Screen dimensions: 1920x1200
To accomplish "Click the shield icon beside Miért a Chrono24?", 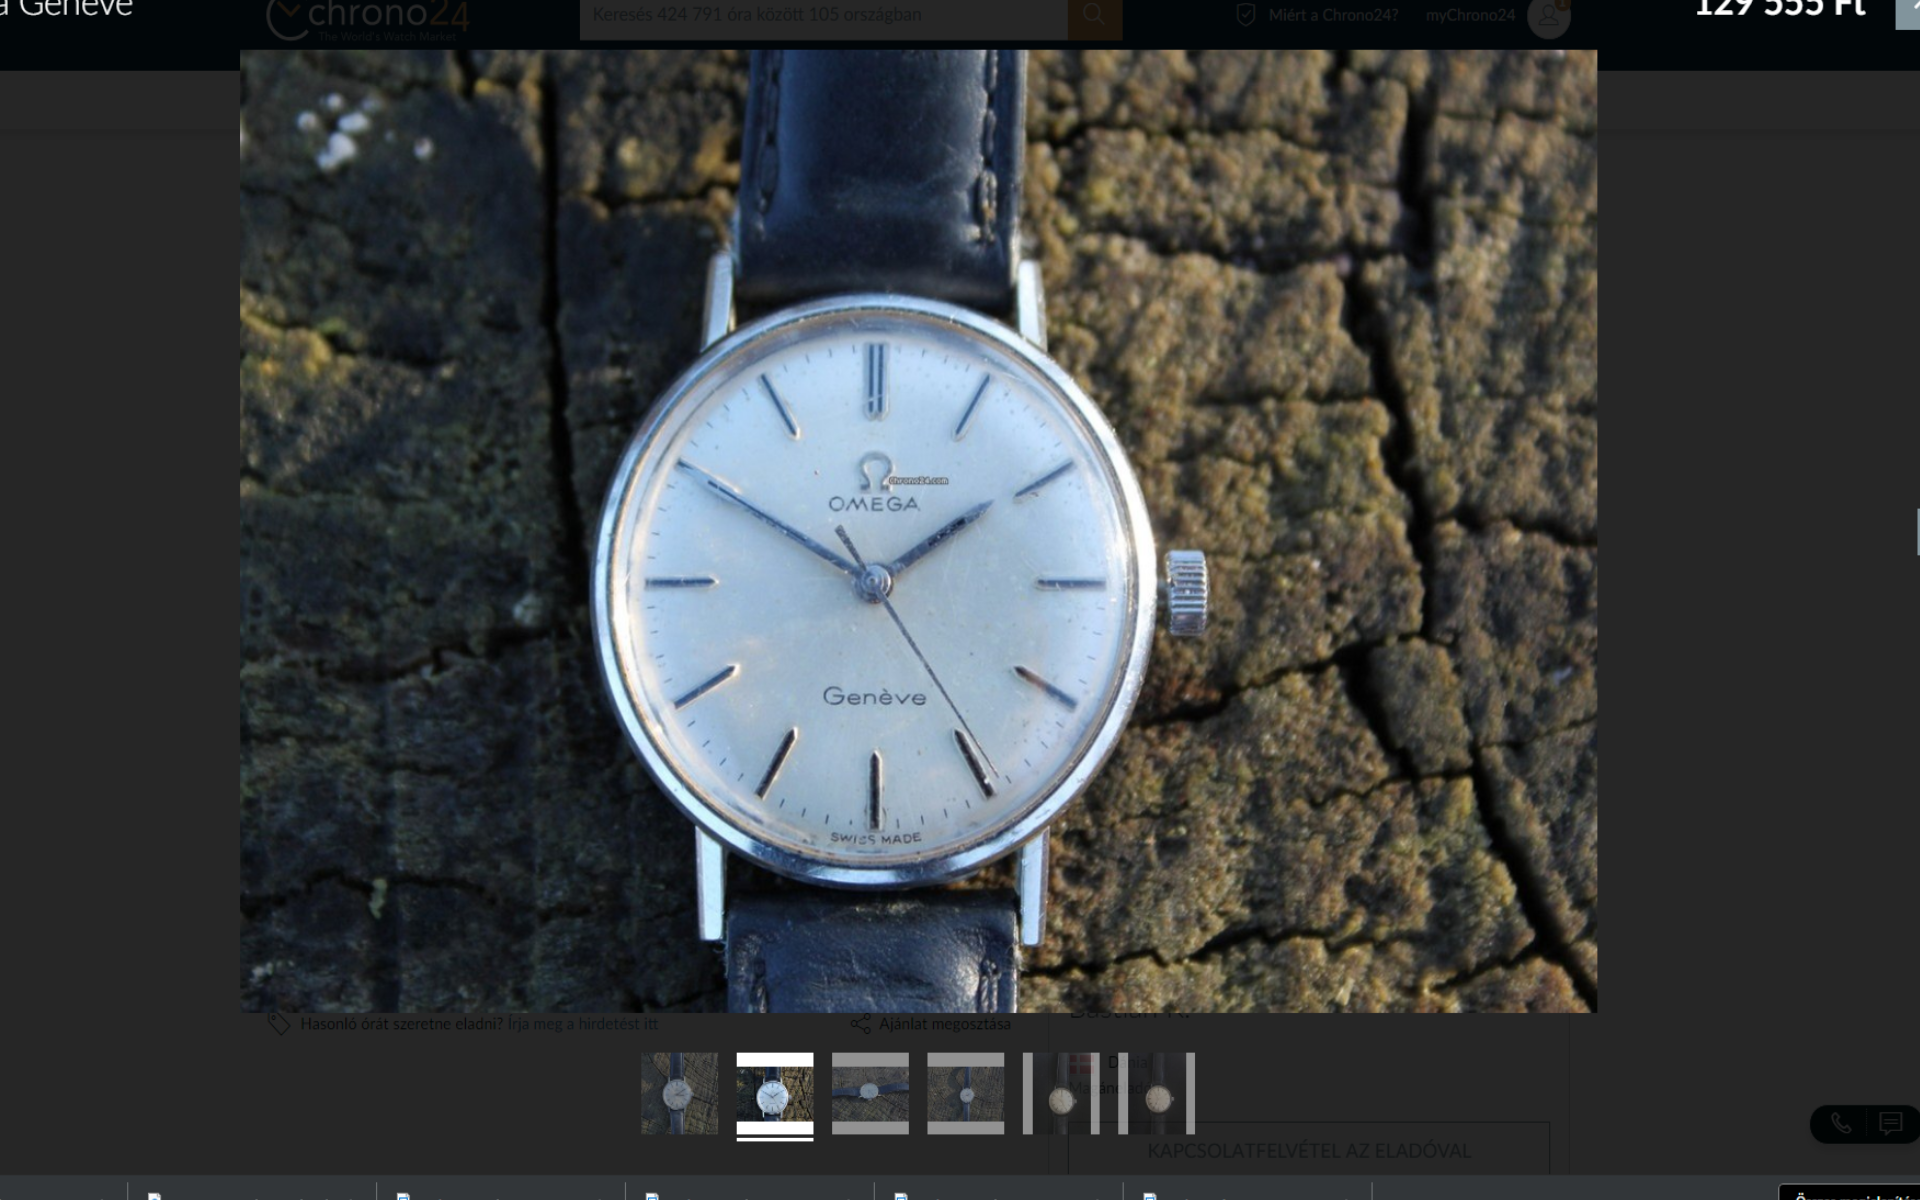I will (1246, 15).
